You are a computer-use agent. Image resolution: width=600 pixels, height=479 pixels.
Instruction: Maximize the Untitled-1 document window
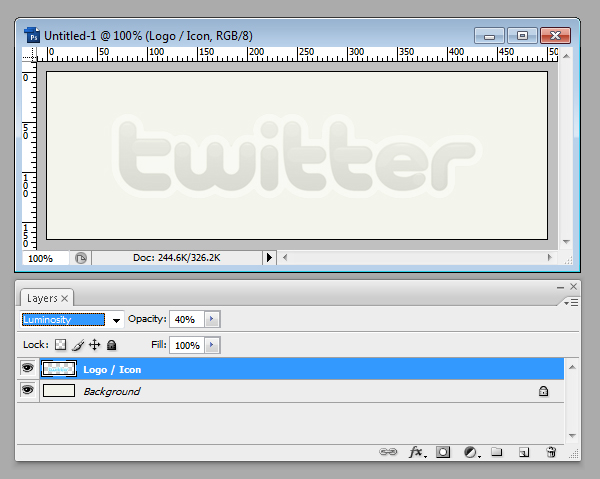pyautogui.click(x=522, y=36)
